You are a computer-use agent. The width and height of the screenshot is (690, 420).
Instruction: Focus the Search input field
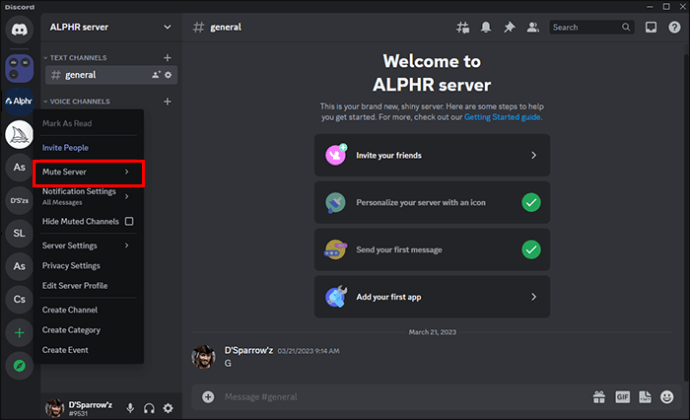click(591, 27)
